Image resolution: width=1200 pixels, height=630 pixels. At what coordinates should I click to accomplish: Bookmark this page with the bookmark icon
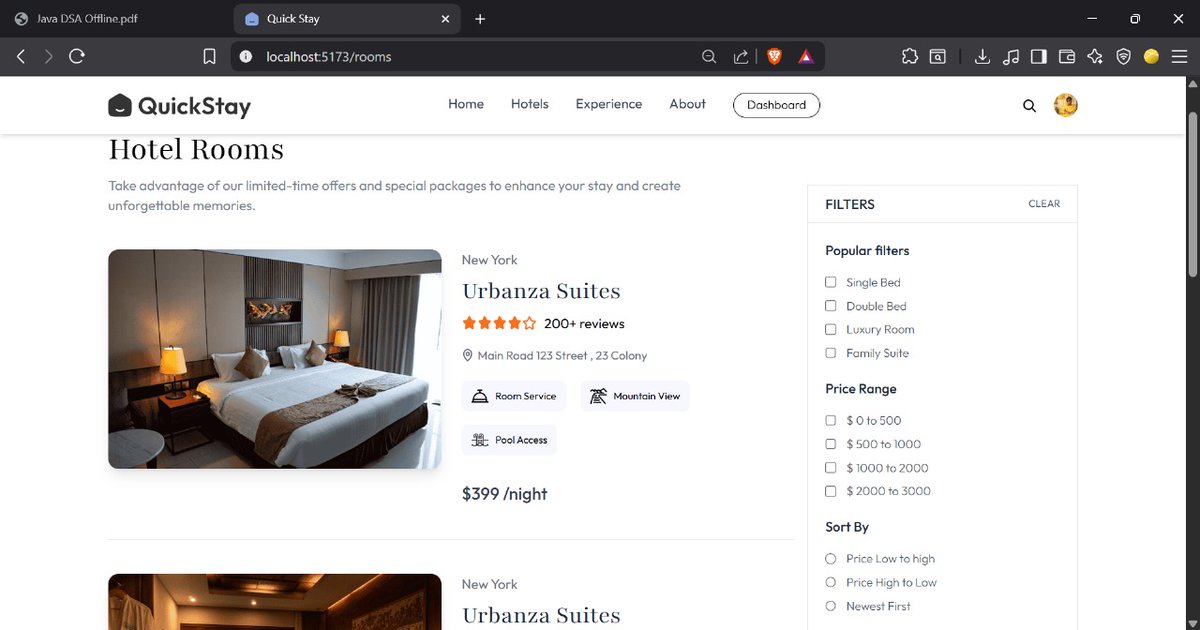[x=209, y=57]
